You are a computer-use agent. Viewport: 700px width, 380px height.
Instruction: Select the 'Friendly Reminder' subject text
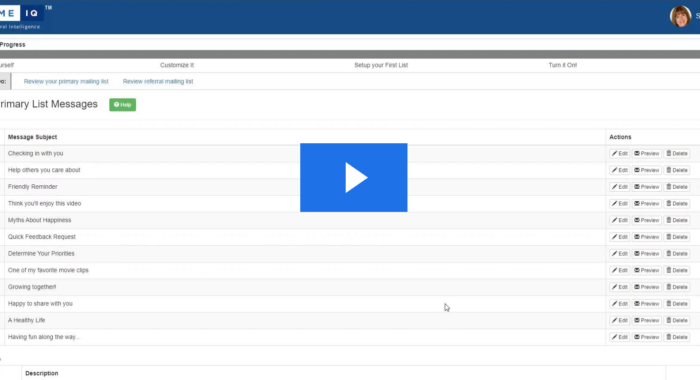[x=33, y=187]
